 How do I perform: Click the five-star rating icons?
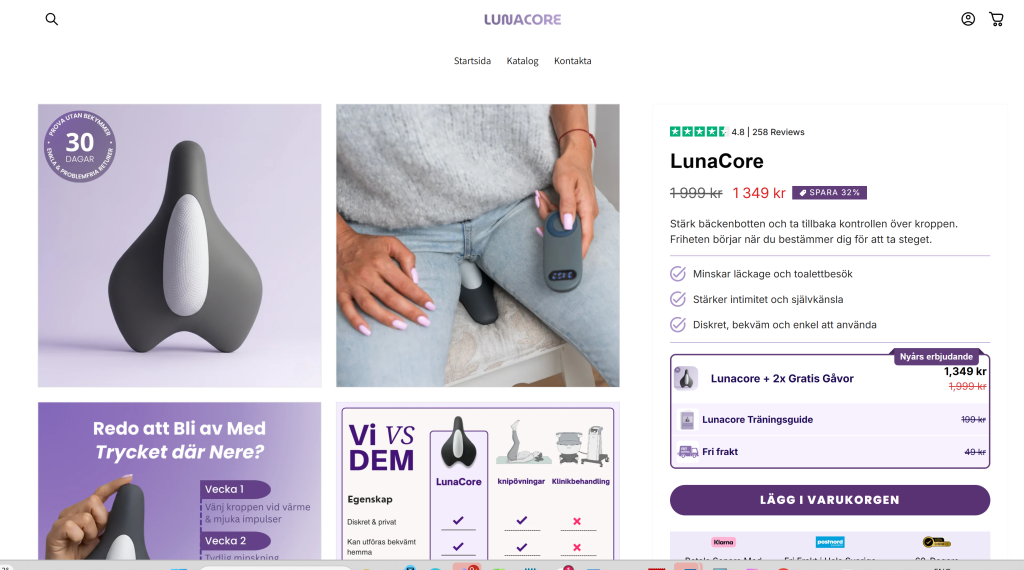[698, 132]
